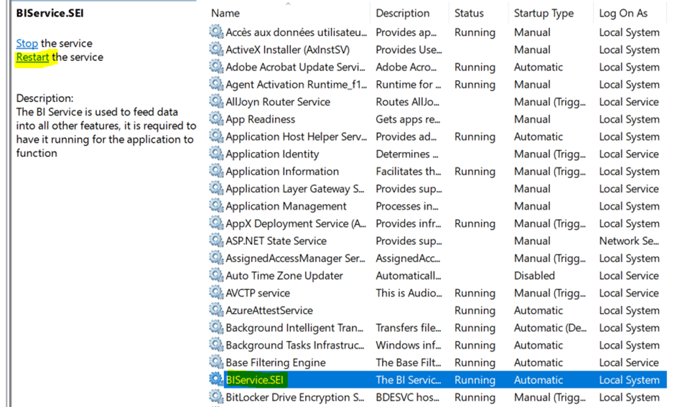Restart the service using the Restart link
Image resolution: width=700 pixels, height=407 pixels.
click(32, 58)
